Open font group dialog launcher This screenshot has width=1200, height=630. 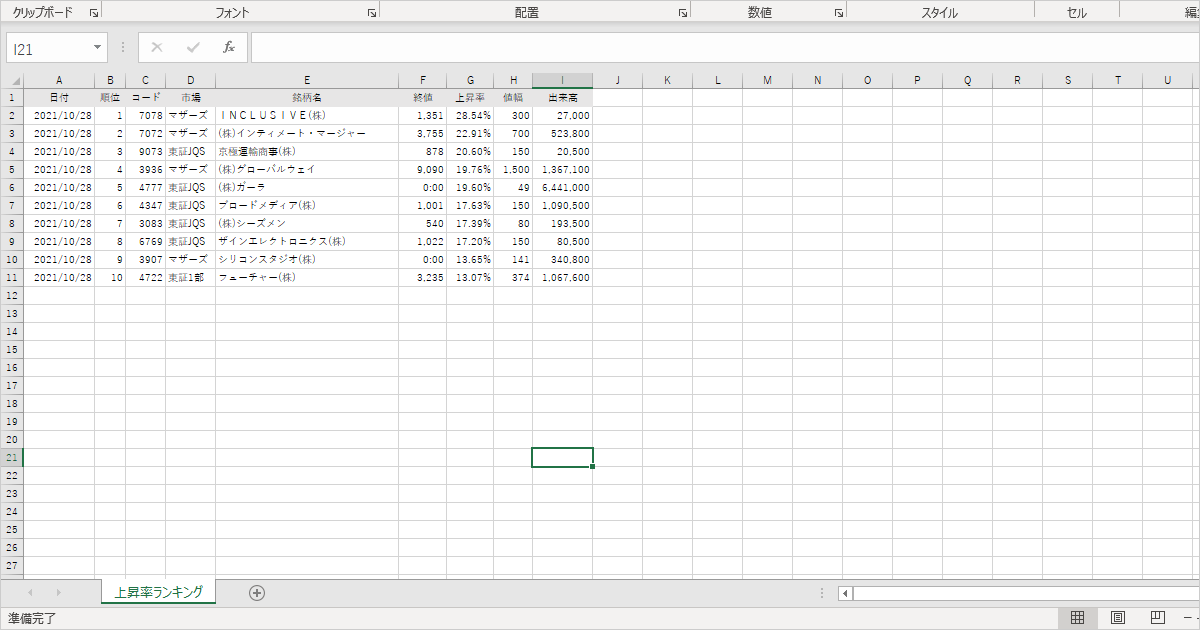click(x=372, y=13)
